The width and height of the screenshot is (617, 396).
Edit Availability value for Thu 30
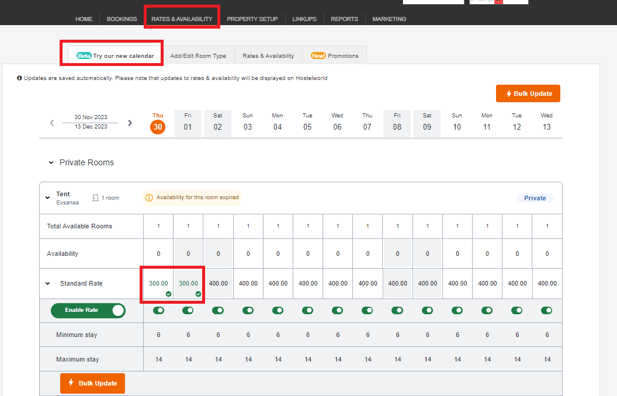[159, 254]
